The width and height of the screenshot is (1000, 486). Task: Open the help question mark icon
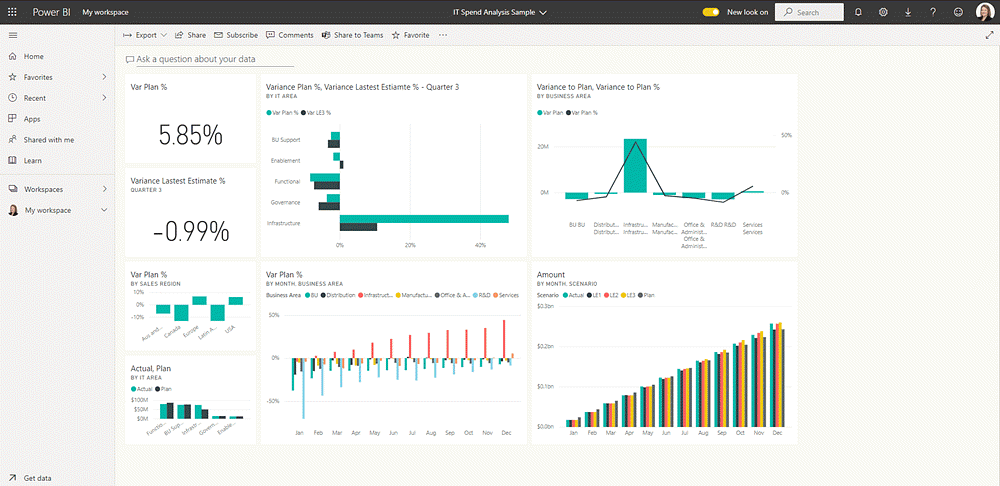click(x=933, y=12)
